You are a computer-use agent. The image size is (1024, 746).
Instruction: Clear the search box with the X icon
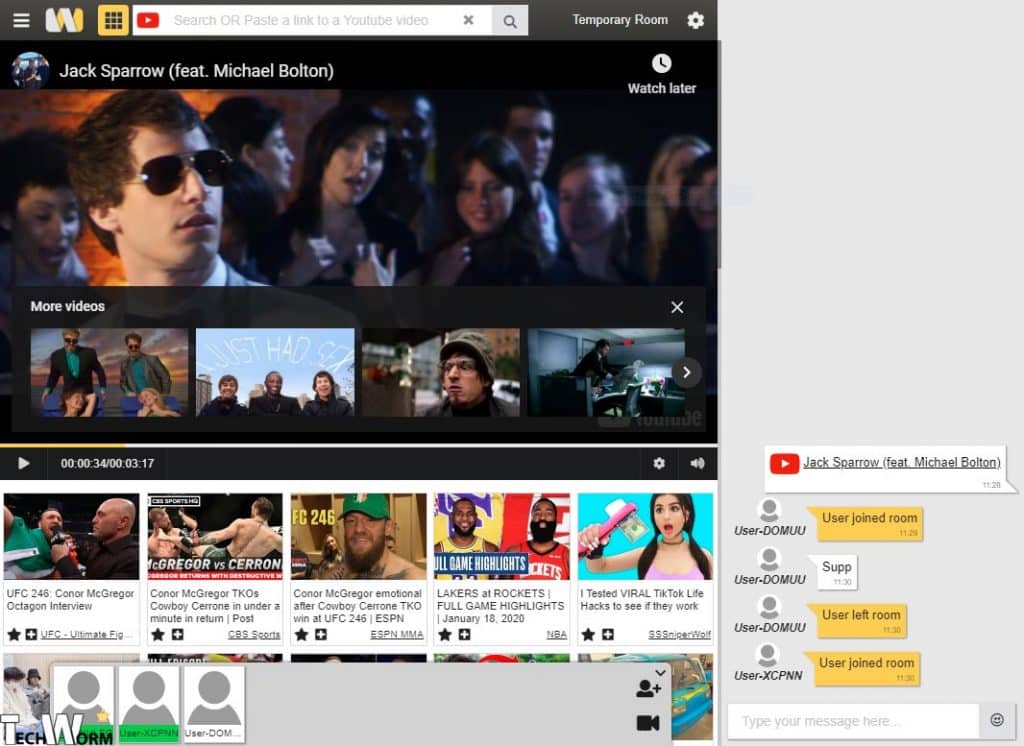click(469, 20)
